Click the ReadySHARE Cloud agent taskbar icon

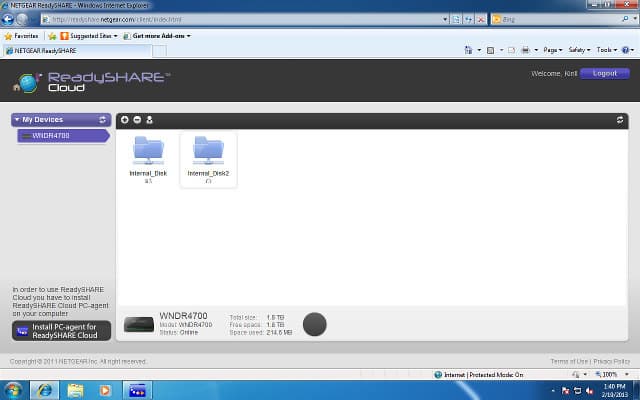[137, 391]
